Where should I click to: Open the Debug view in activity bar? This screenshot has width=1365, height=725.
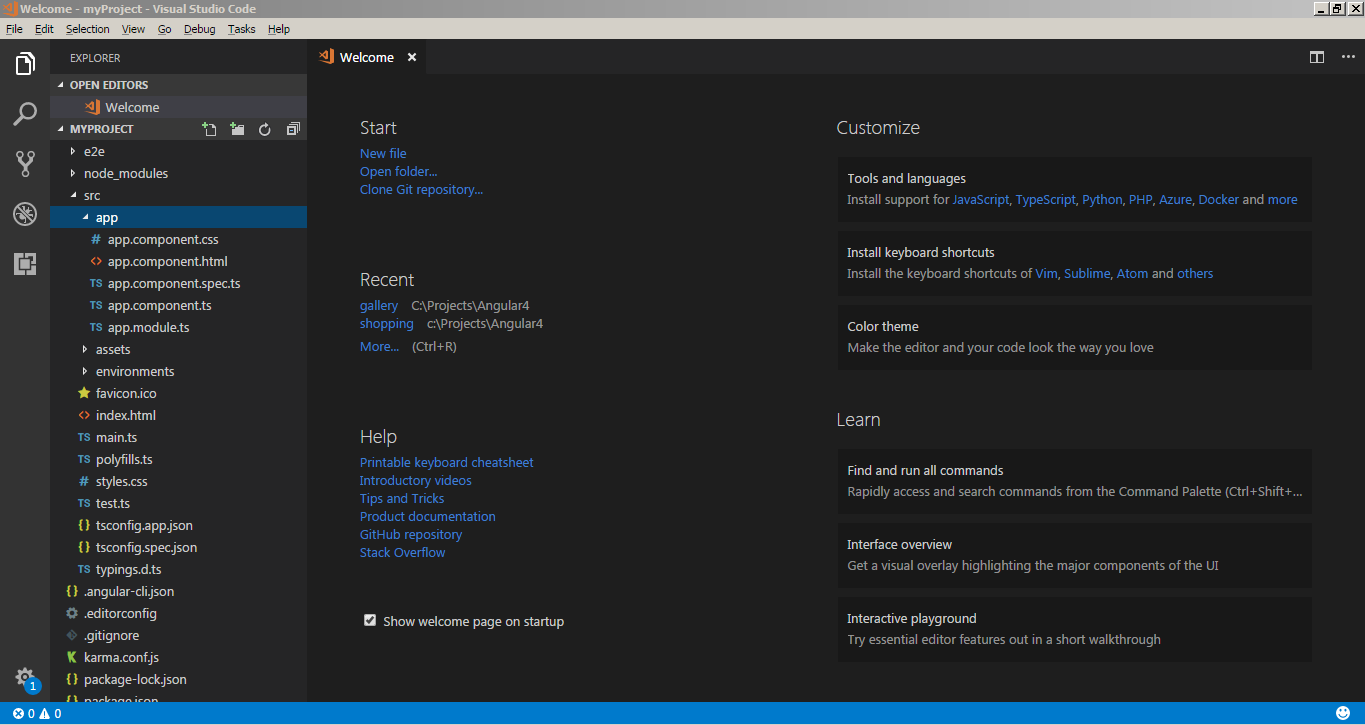25,214
